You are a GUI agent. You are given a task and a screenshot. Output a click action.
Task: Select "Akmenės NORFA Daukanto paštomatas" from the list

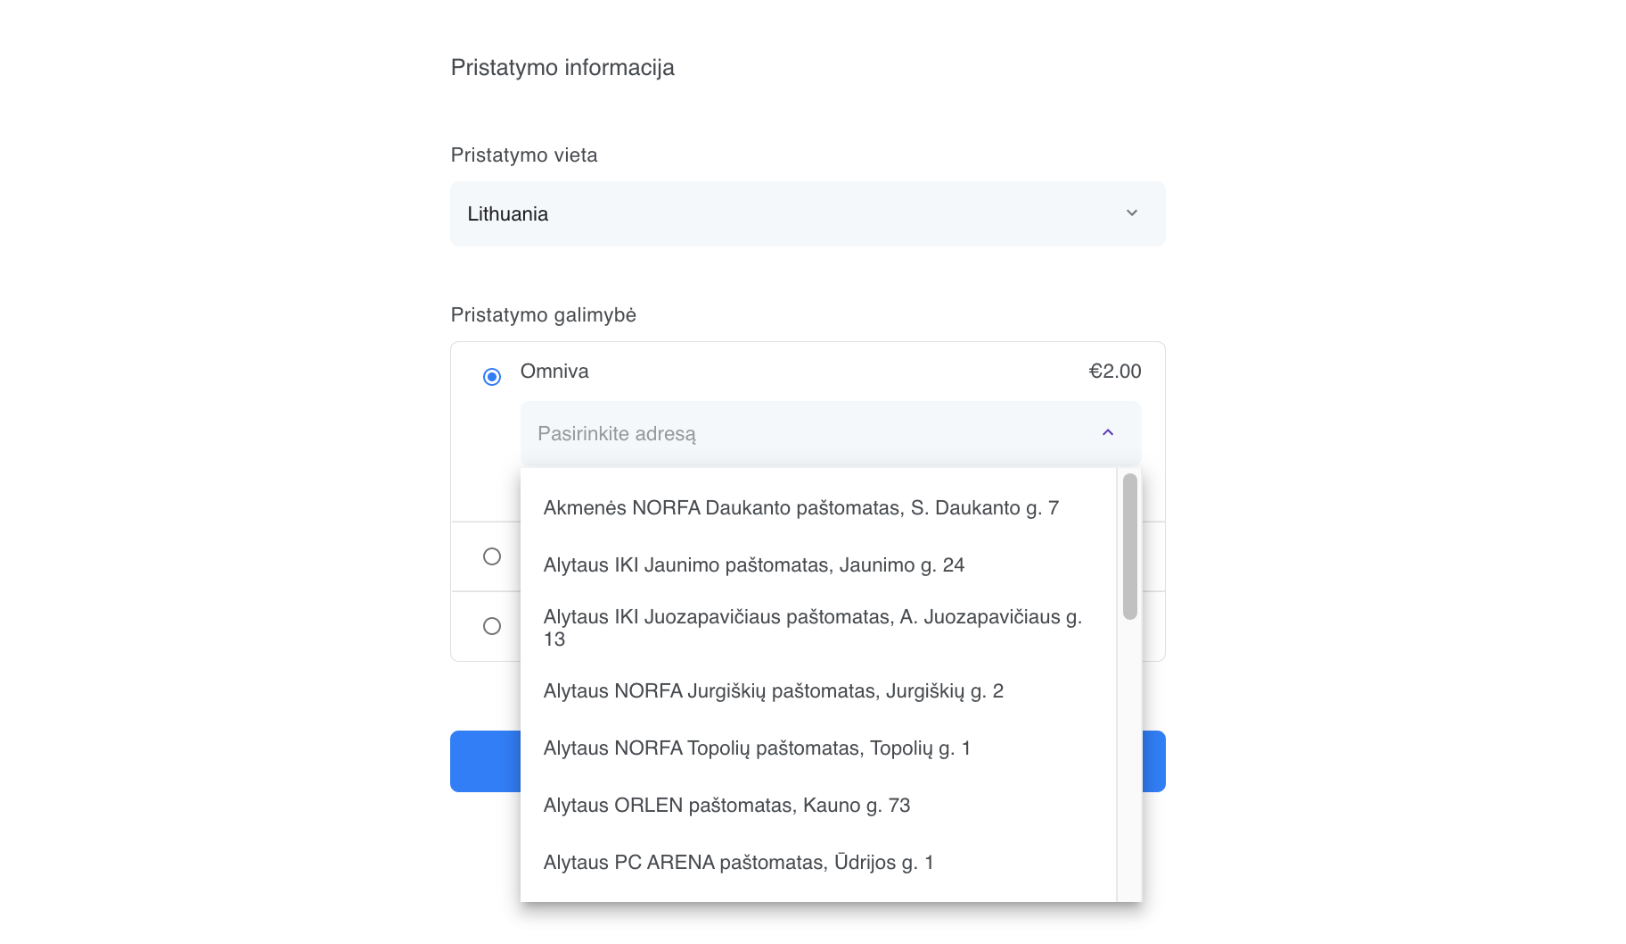800,507
